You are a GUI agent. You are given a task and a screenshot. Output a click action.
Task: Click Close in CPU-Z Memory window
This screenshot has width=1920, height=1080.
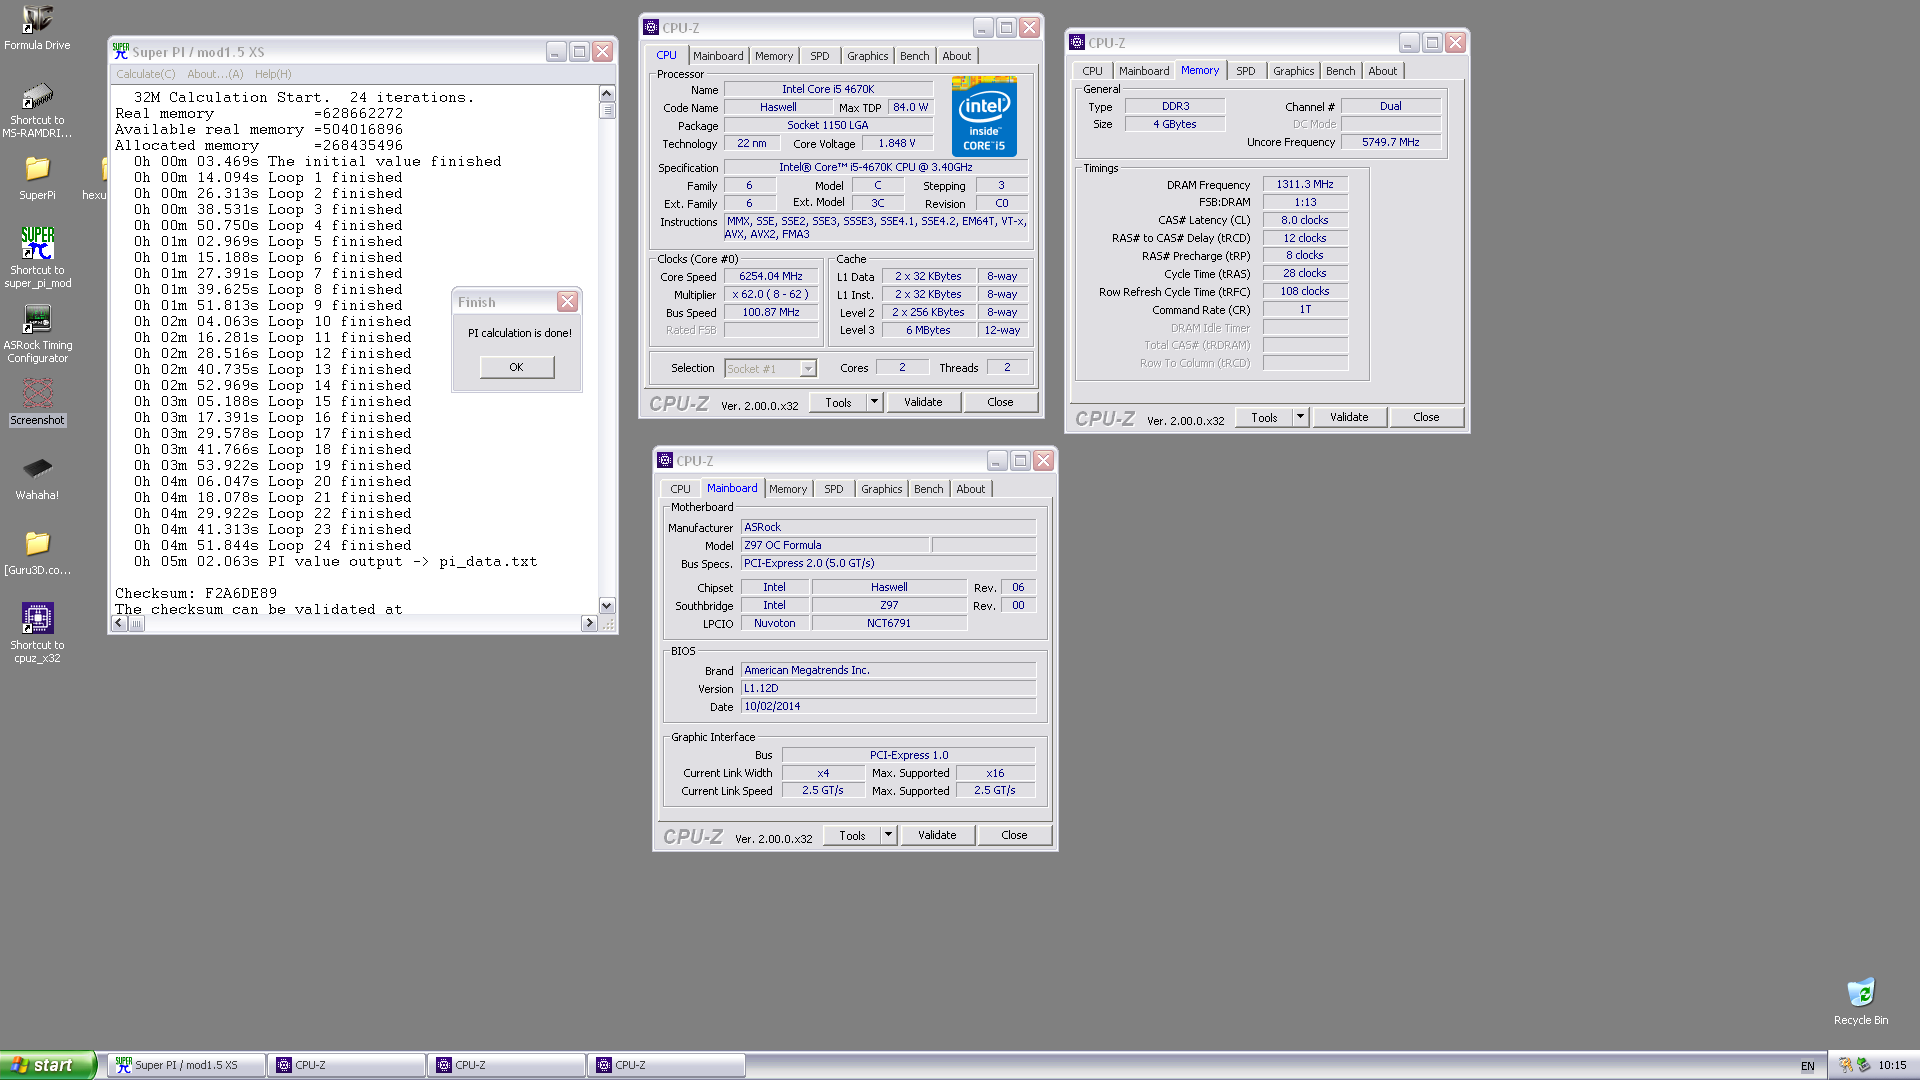point(1426,417)
